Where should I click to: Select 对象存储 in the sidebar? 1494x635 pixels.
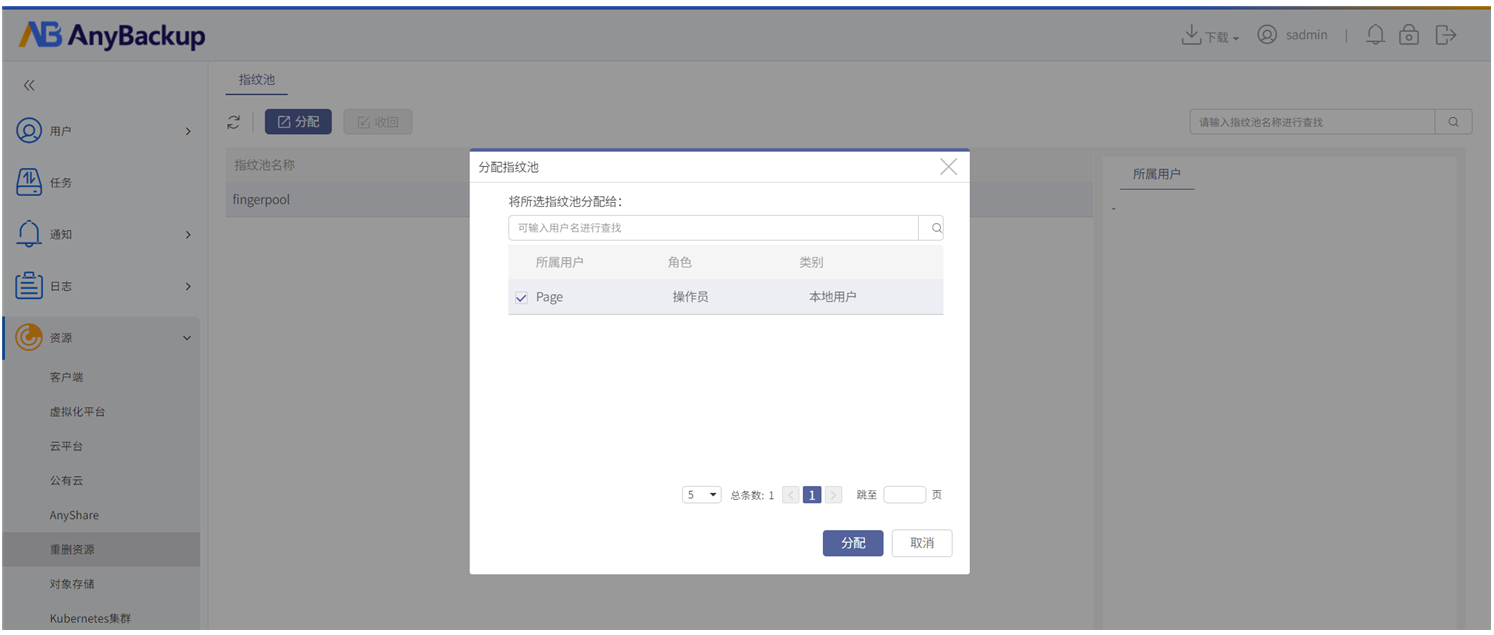pos(72,584)
